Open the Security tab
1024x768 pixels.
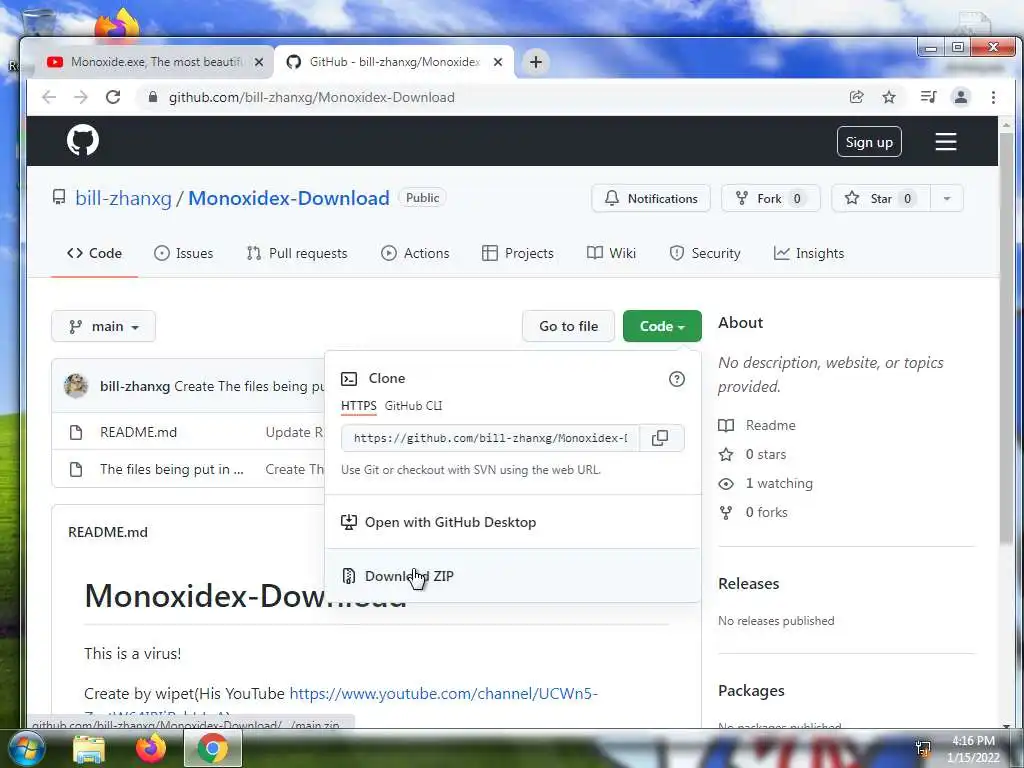click(x=705, y=253)
